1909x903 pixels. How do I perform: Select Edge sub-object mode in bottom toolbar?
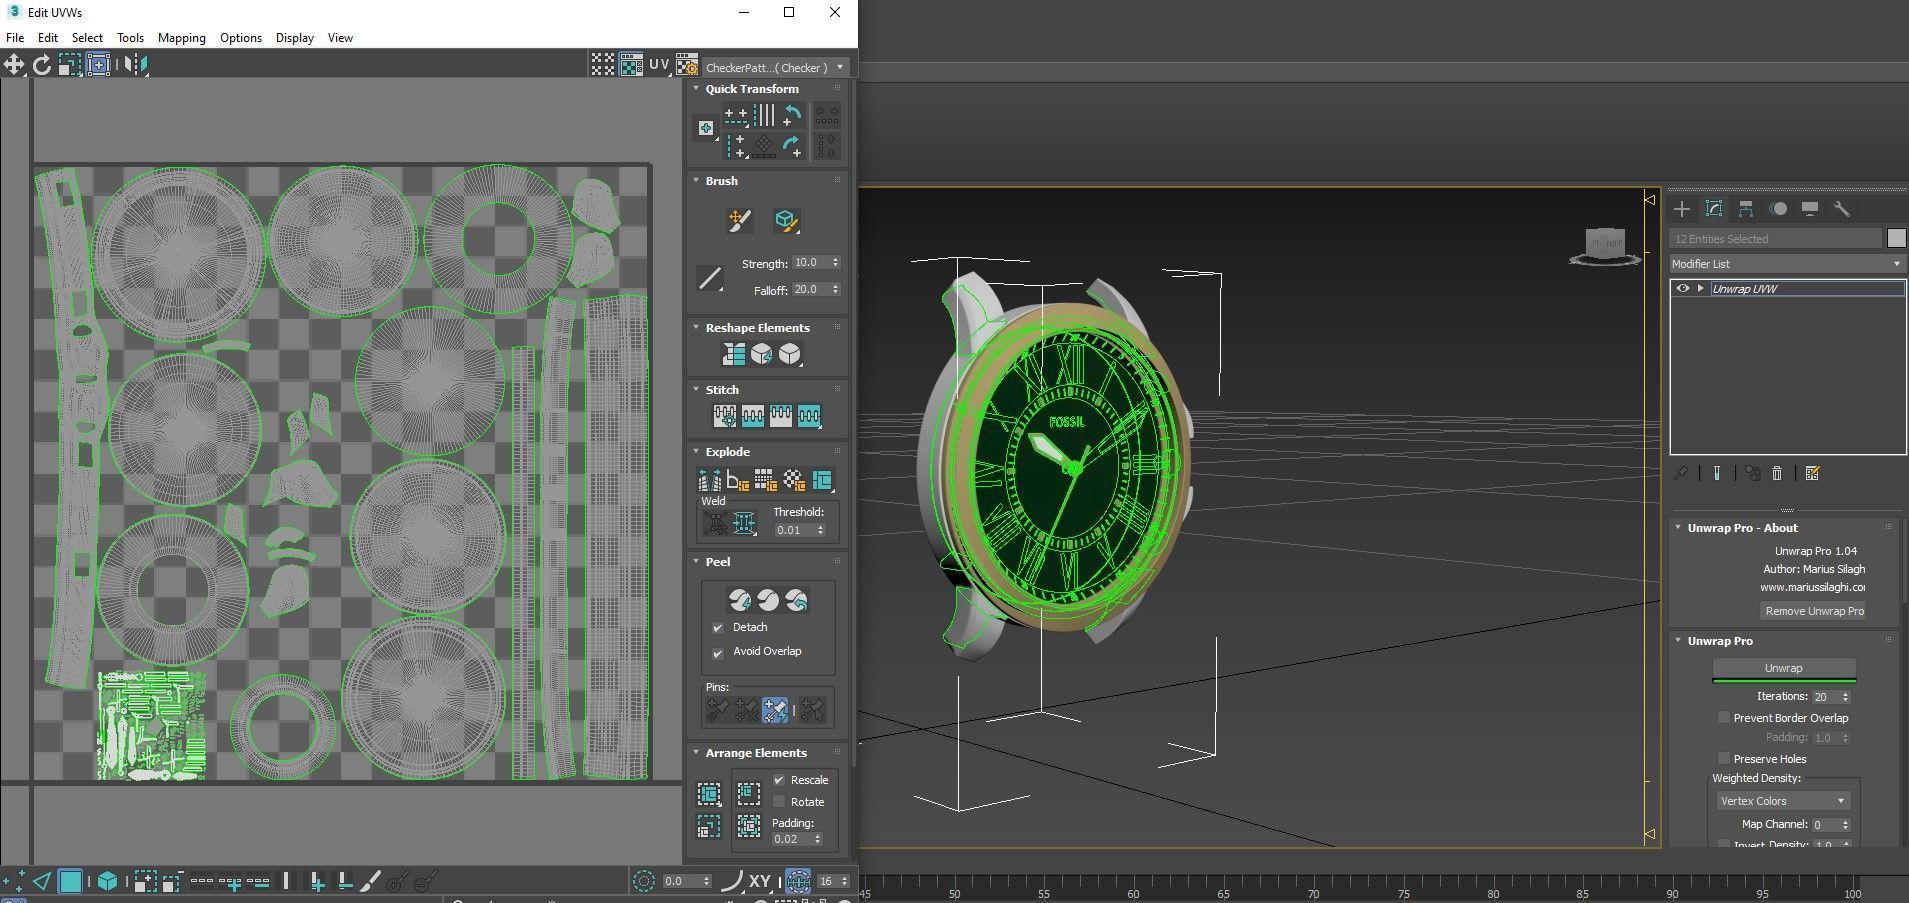pos(42,881)
